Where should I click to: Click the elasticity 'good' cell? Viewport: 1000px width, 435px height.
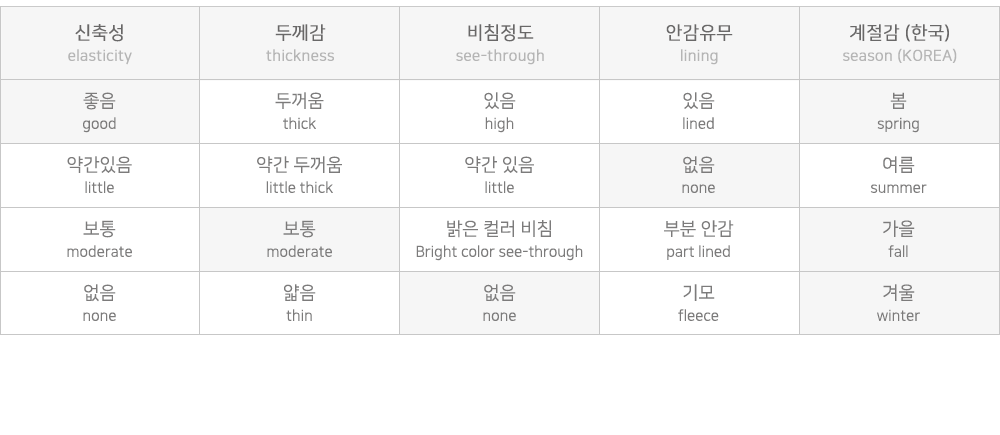[x=99, y=112]
